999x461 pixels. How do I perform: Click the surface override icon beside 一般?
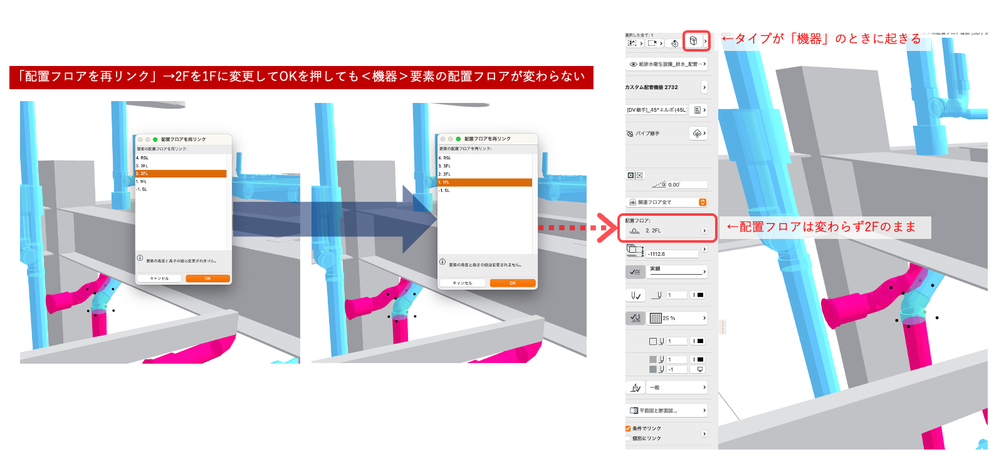(635, 387)
